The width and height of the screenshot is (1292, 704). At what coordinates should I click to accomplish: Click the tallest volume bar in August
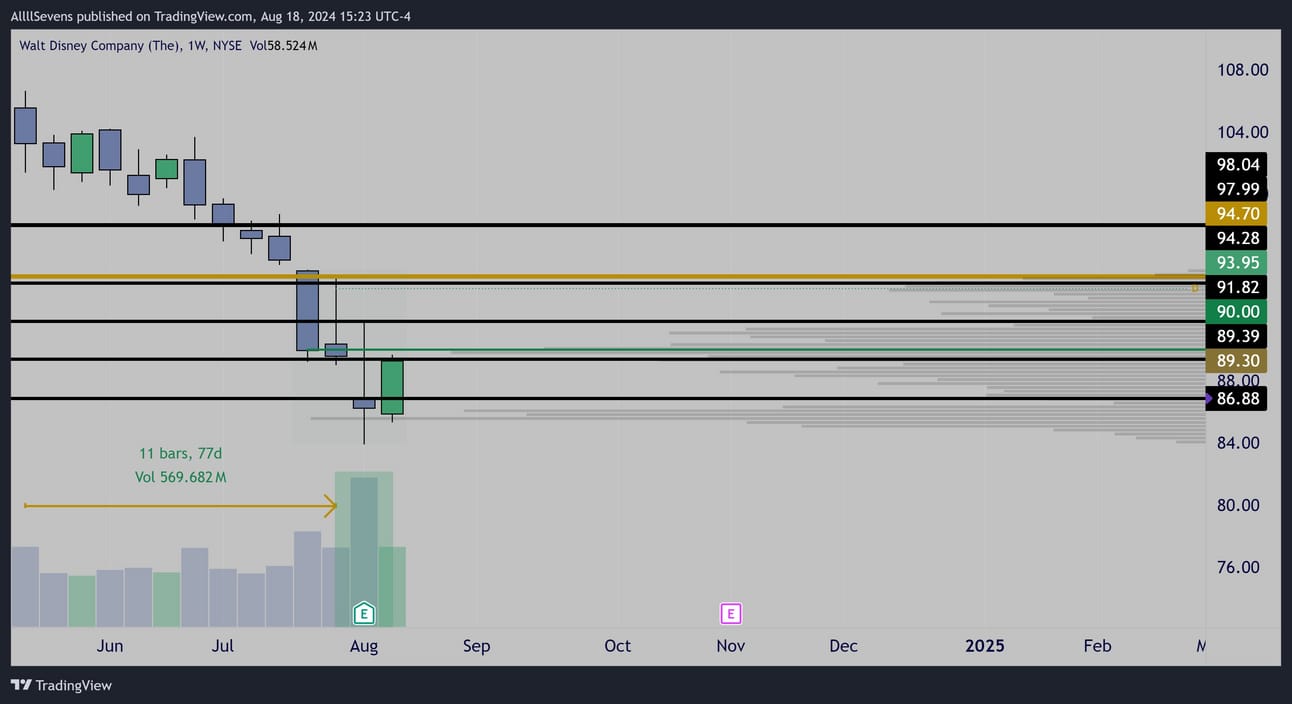point(364,552)
